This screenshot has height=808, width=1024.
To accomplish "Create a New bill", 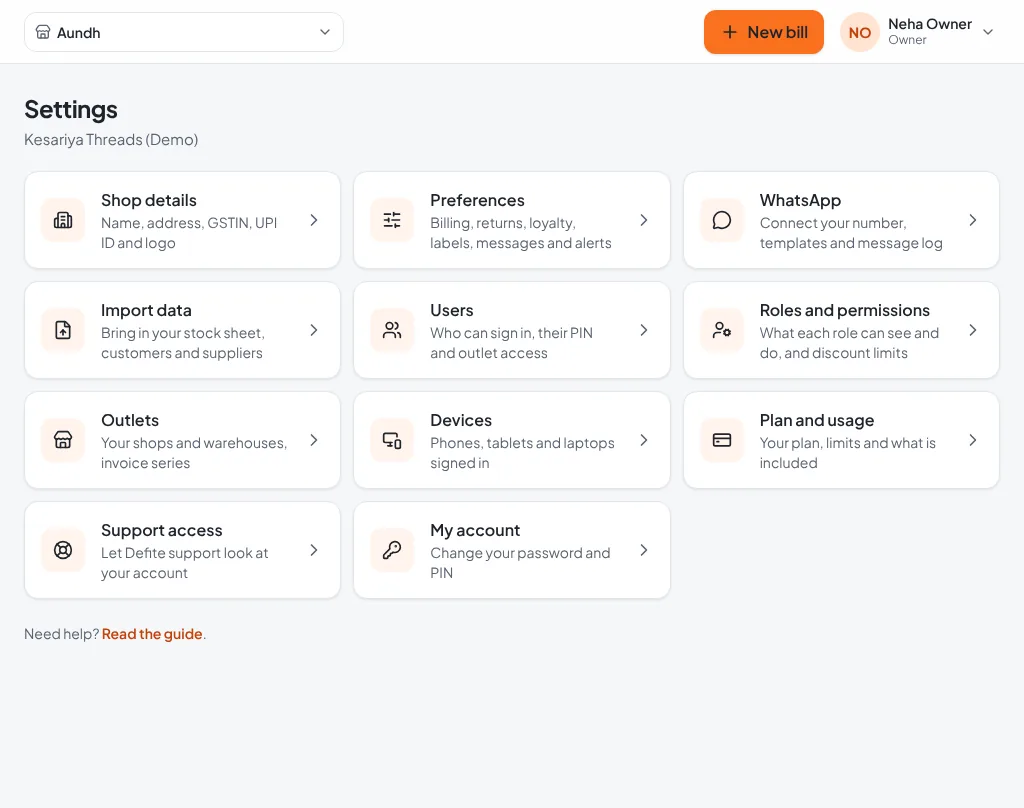I will (x=763, y=32).
